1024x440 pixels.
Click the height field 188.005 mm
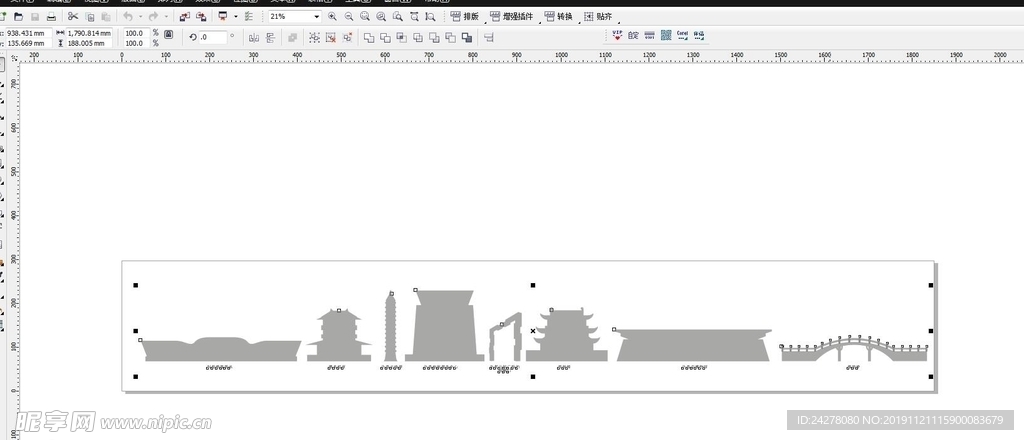(x=89, y=43)
